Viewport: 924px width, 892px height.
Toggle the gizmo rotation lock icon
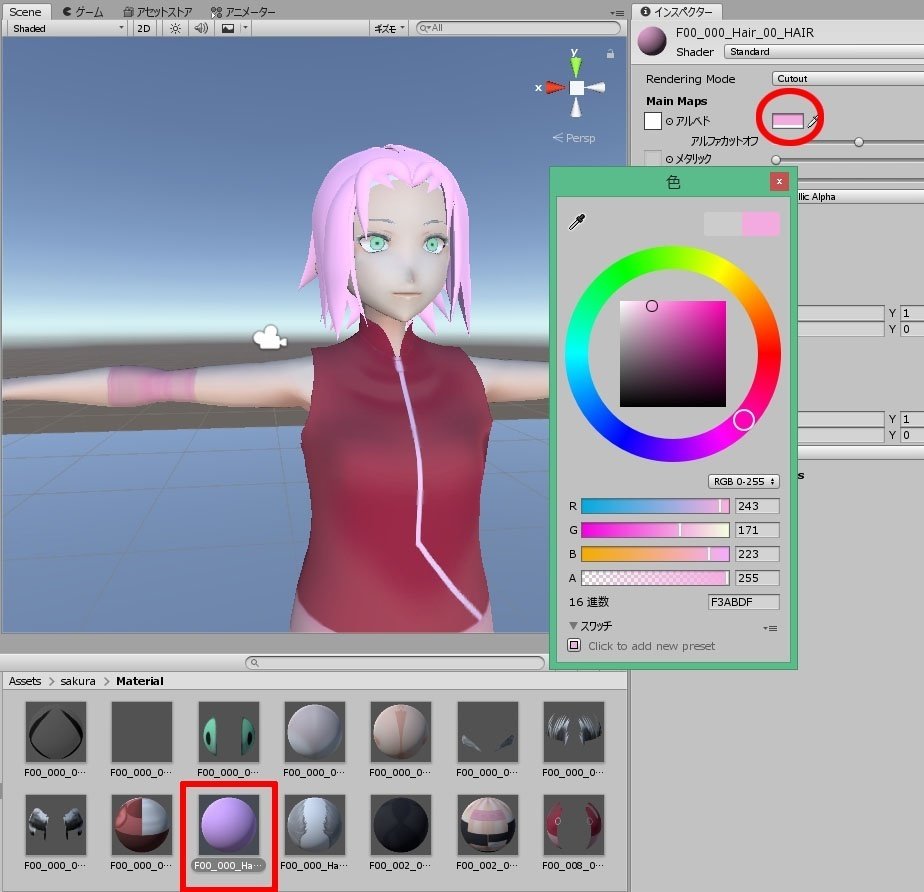tap(610, 54)
